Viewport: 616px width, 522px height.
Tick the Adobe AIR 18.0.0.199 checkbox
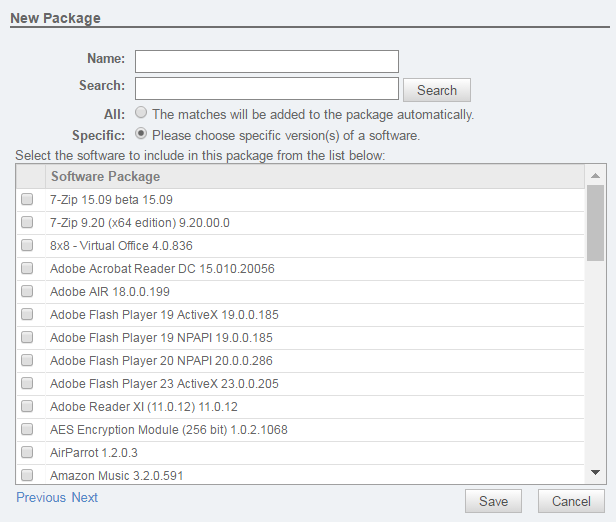(27, 291)
